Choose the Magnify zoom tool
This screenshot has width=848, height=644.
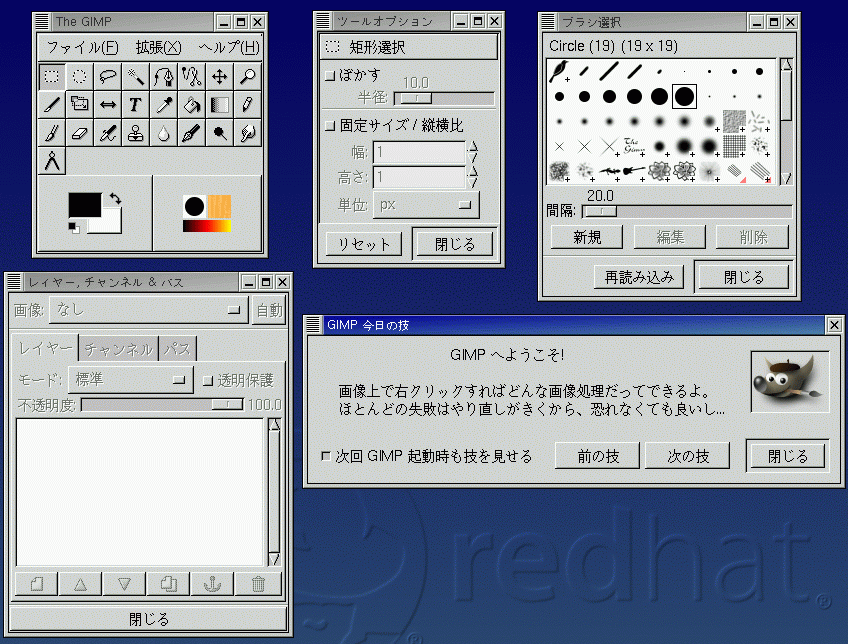[248, 76]
